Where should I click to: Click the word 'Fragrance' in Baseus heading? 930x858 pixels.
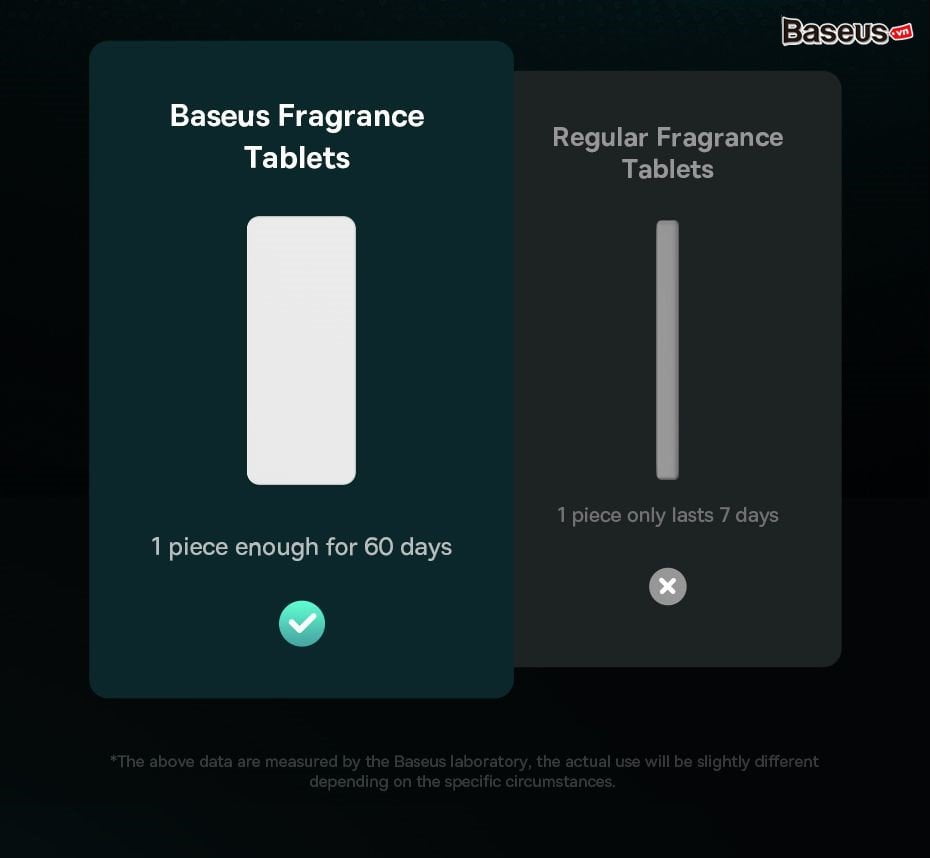[x=351, y=116]
